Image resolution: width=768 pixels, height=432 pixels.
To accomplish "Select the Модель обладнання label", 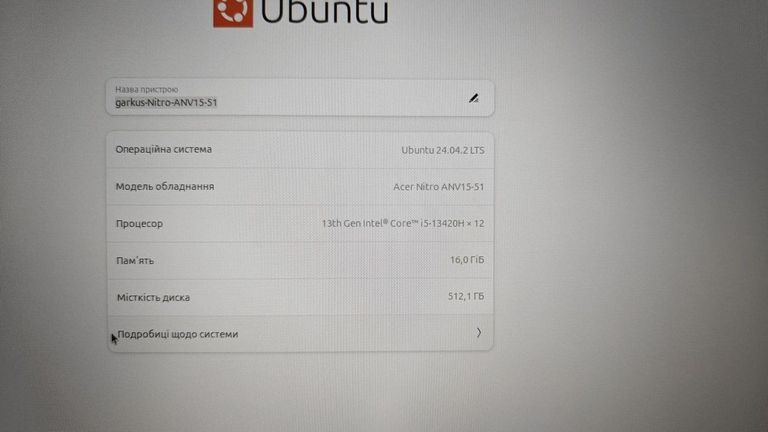I will [165, 187].
